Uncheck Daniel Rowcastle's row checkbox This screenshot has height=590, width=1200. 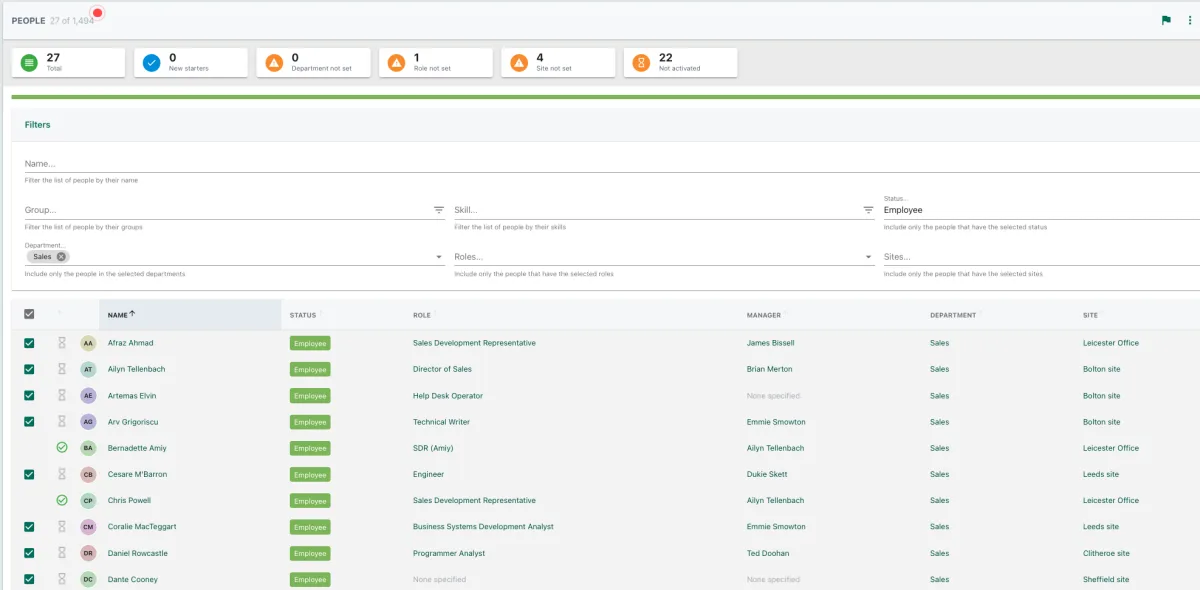tap(29, 553)
